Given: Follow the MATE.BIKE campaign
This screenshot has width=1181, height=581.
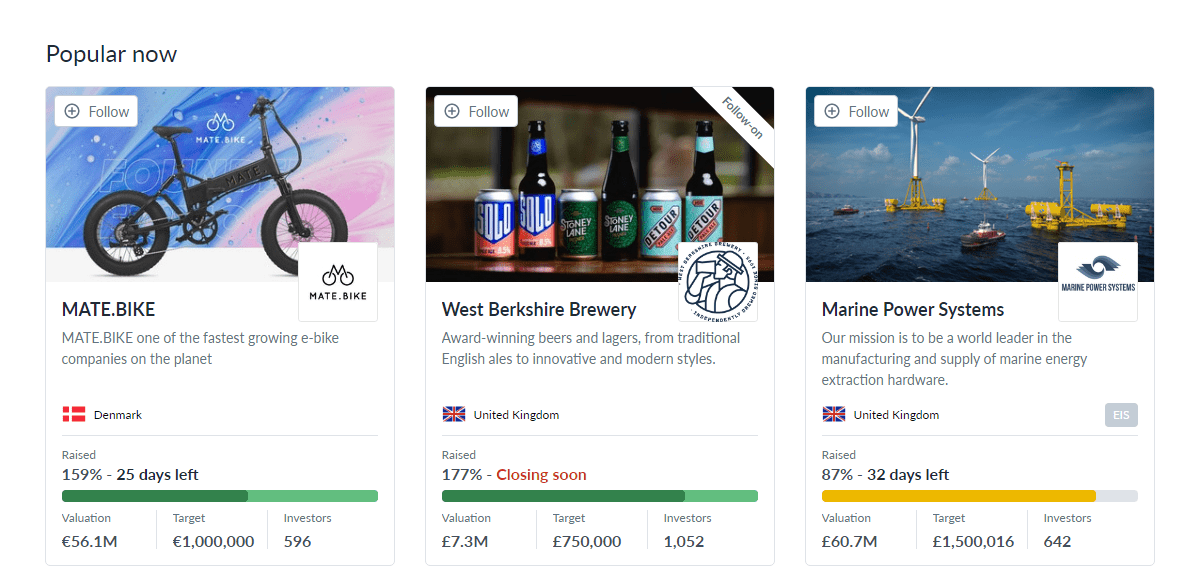Looking at the screenshot, I should tap(96, 112).
